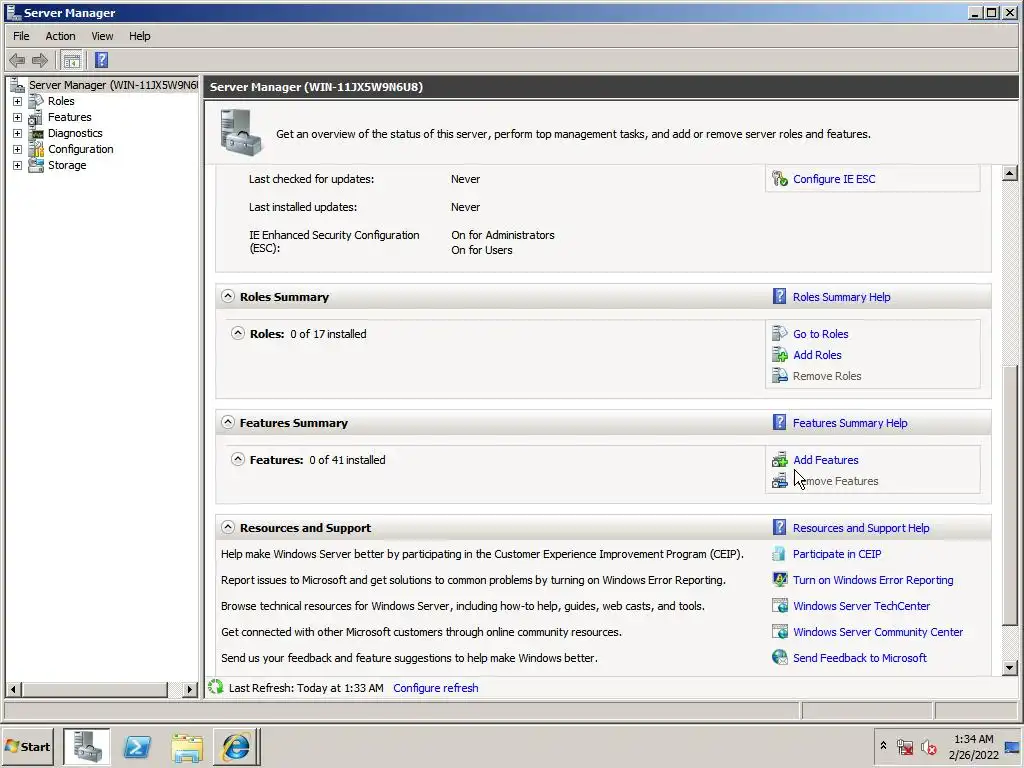The width and height of the screenshot is (1024, 768).
Task: Click the Participate in CEIP icon
Action: click(x=779, y=554)
